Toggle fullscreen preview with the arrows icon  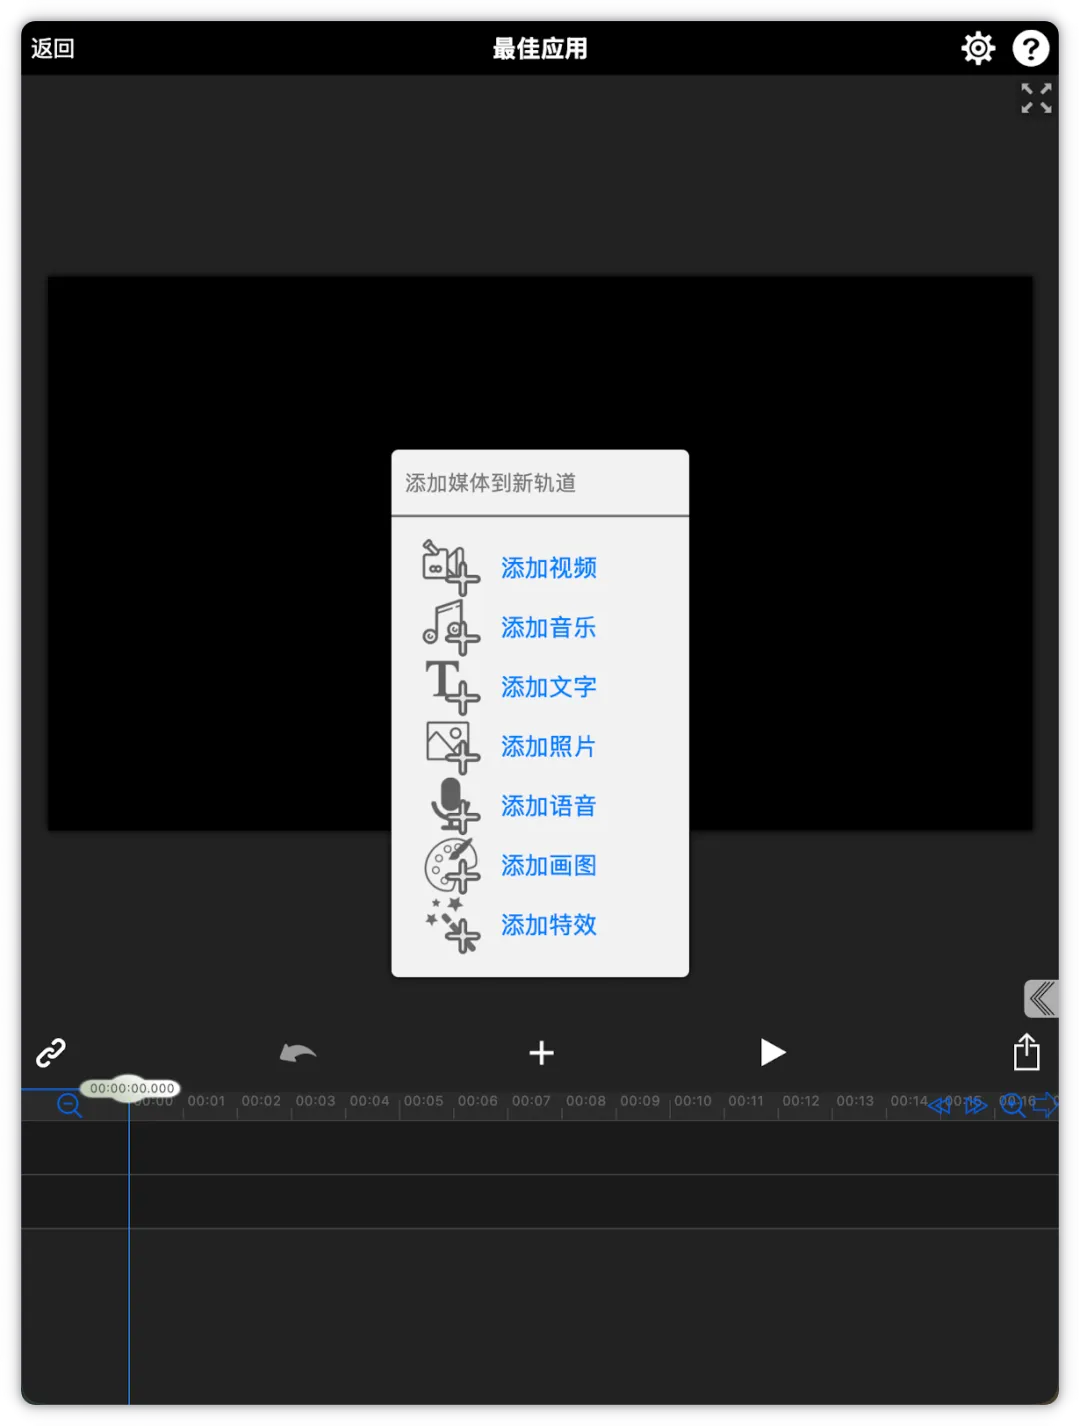(1036, 98)
